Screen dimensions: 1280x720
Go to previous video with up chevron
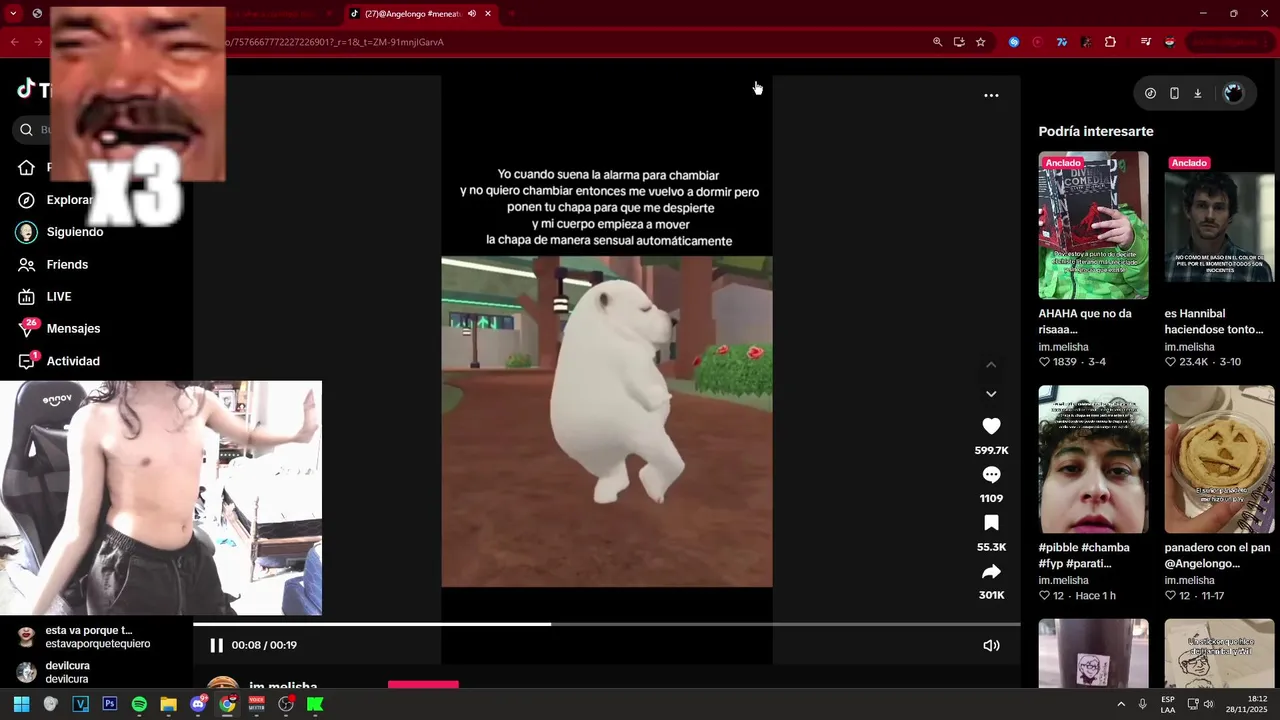(991, 365)
